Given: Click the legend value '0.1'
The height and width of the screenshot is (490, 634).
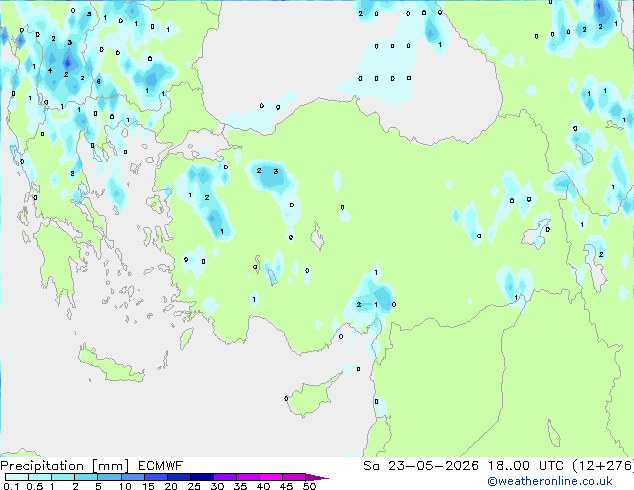Looking at the screenshot, I should 11,486.
